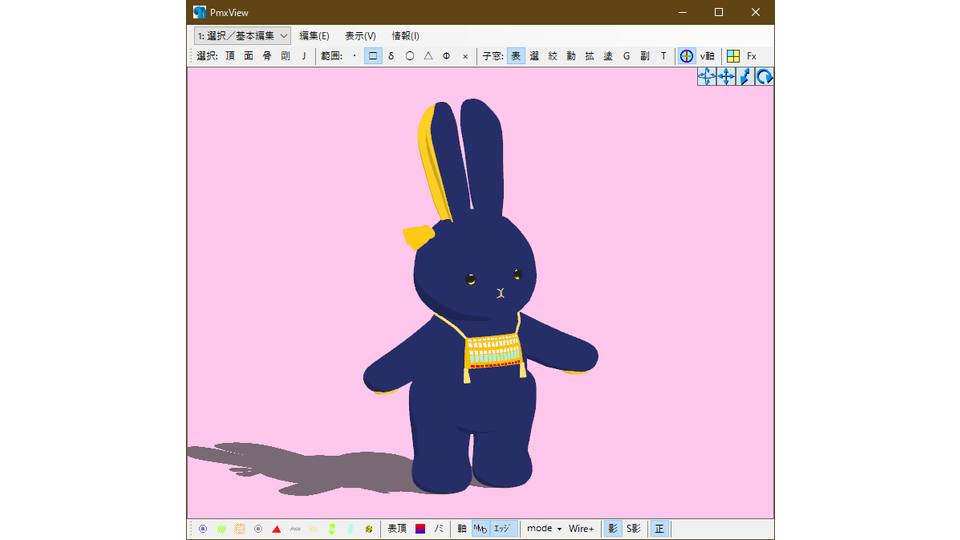Toggle the blue circle vertex display icon
The width and height of the screenshot is (960, 540).
(x=203, y=529)
